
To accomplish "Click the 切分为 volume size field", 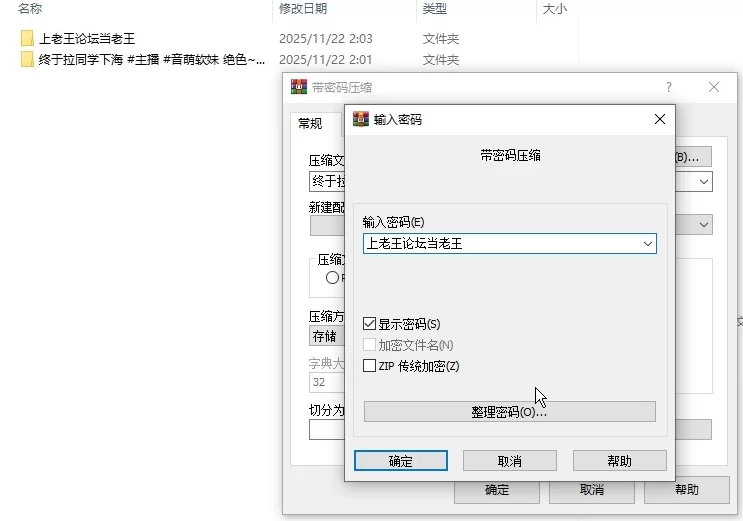I will (x=327, y=430).
